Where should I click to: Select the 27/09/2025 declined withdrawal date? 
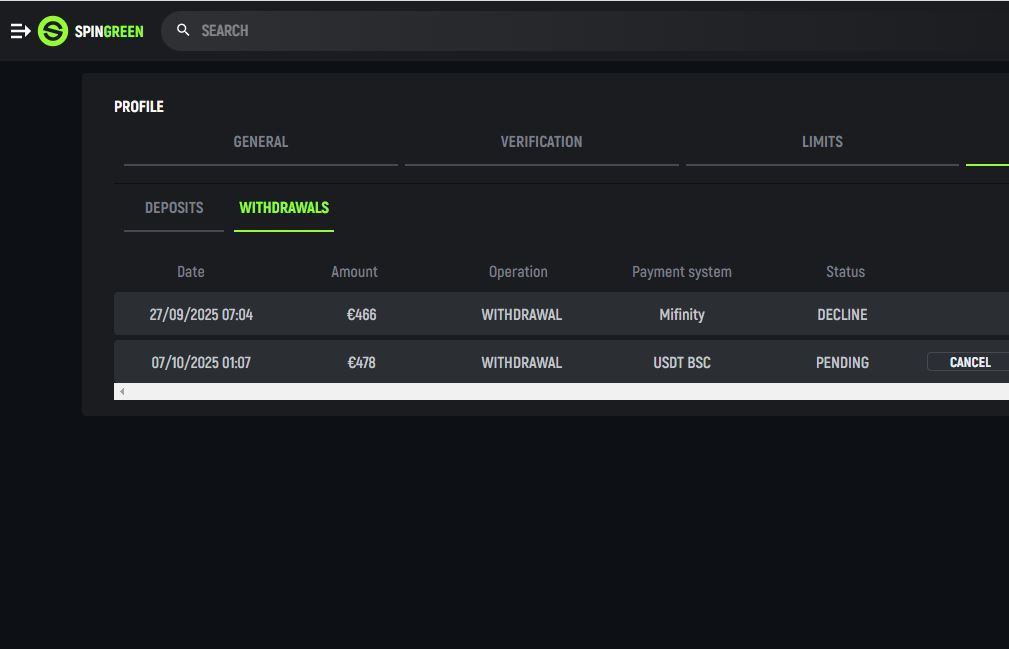coord(201,315)
